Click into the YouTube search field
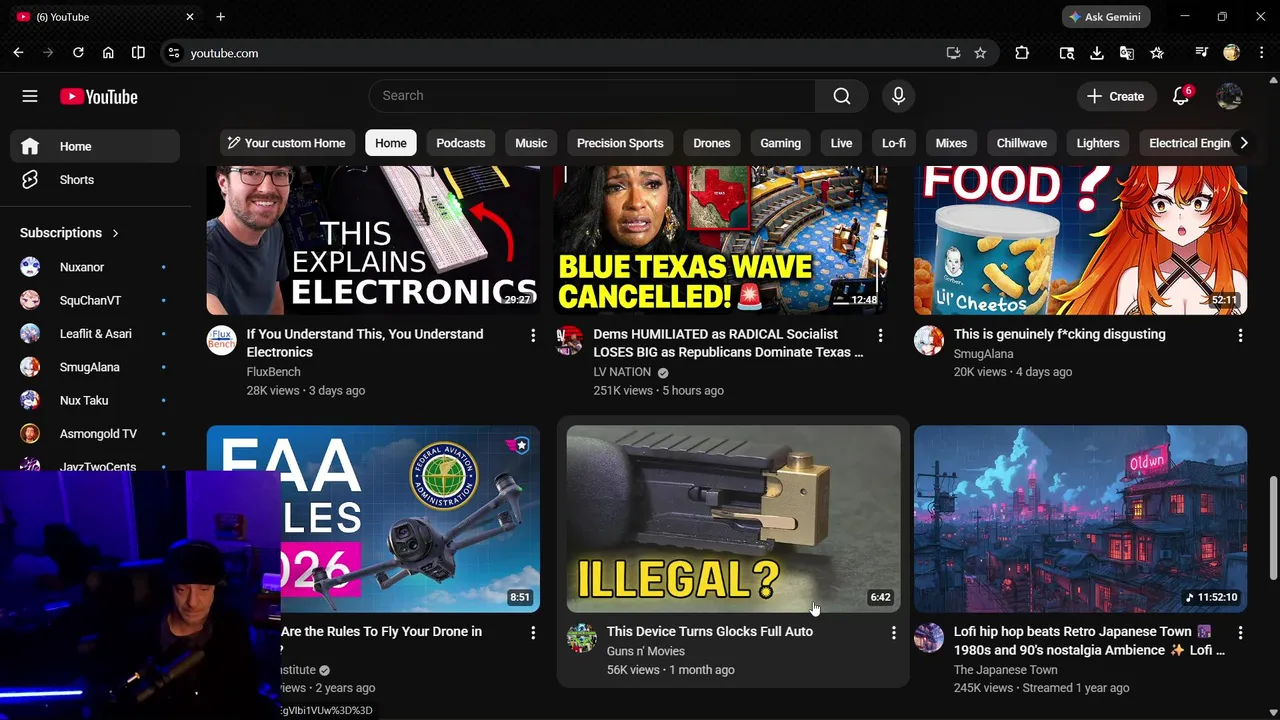 592,96
